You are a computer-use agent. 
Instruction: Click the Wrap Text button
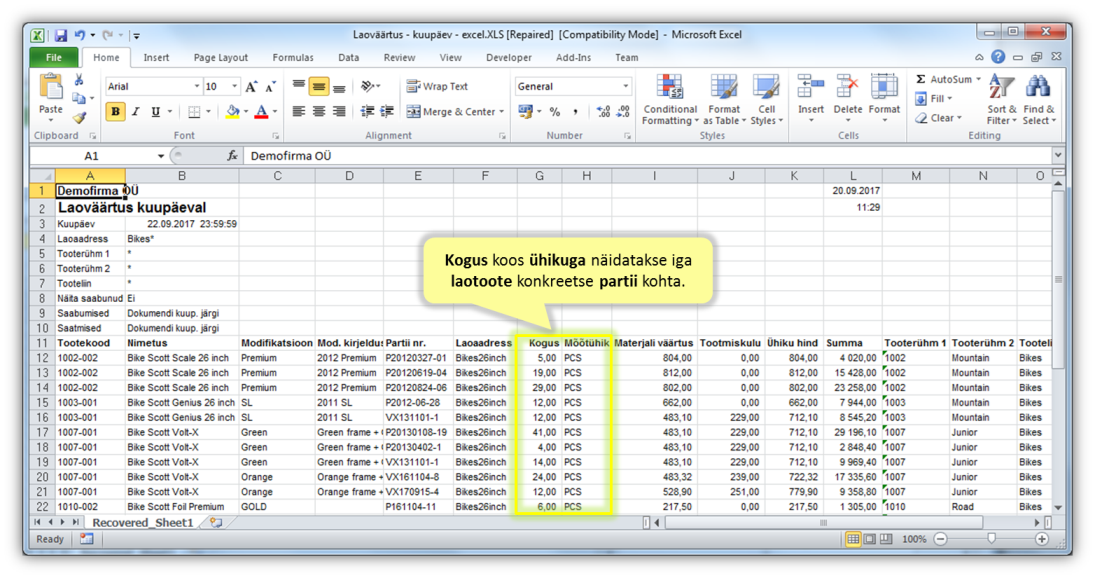point(437,87)
